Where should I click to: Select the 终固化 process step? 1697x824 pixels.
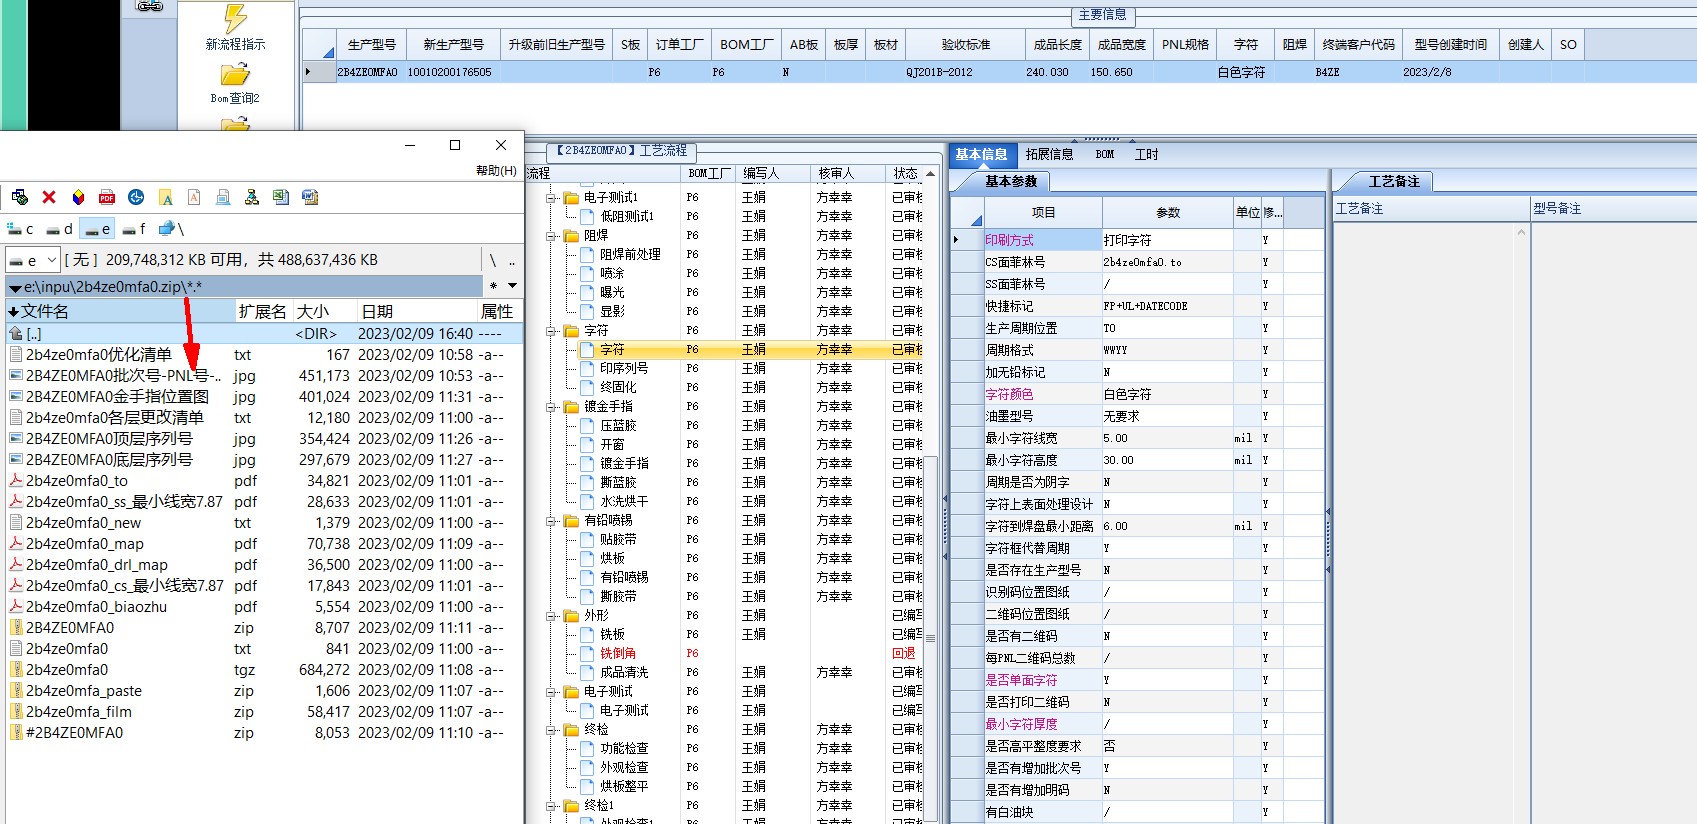coord(618,387)
